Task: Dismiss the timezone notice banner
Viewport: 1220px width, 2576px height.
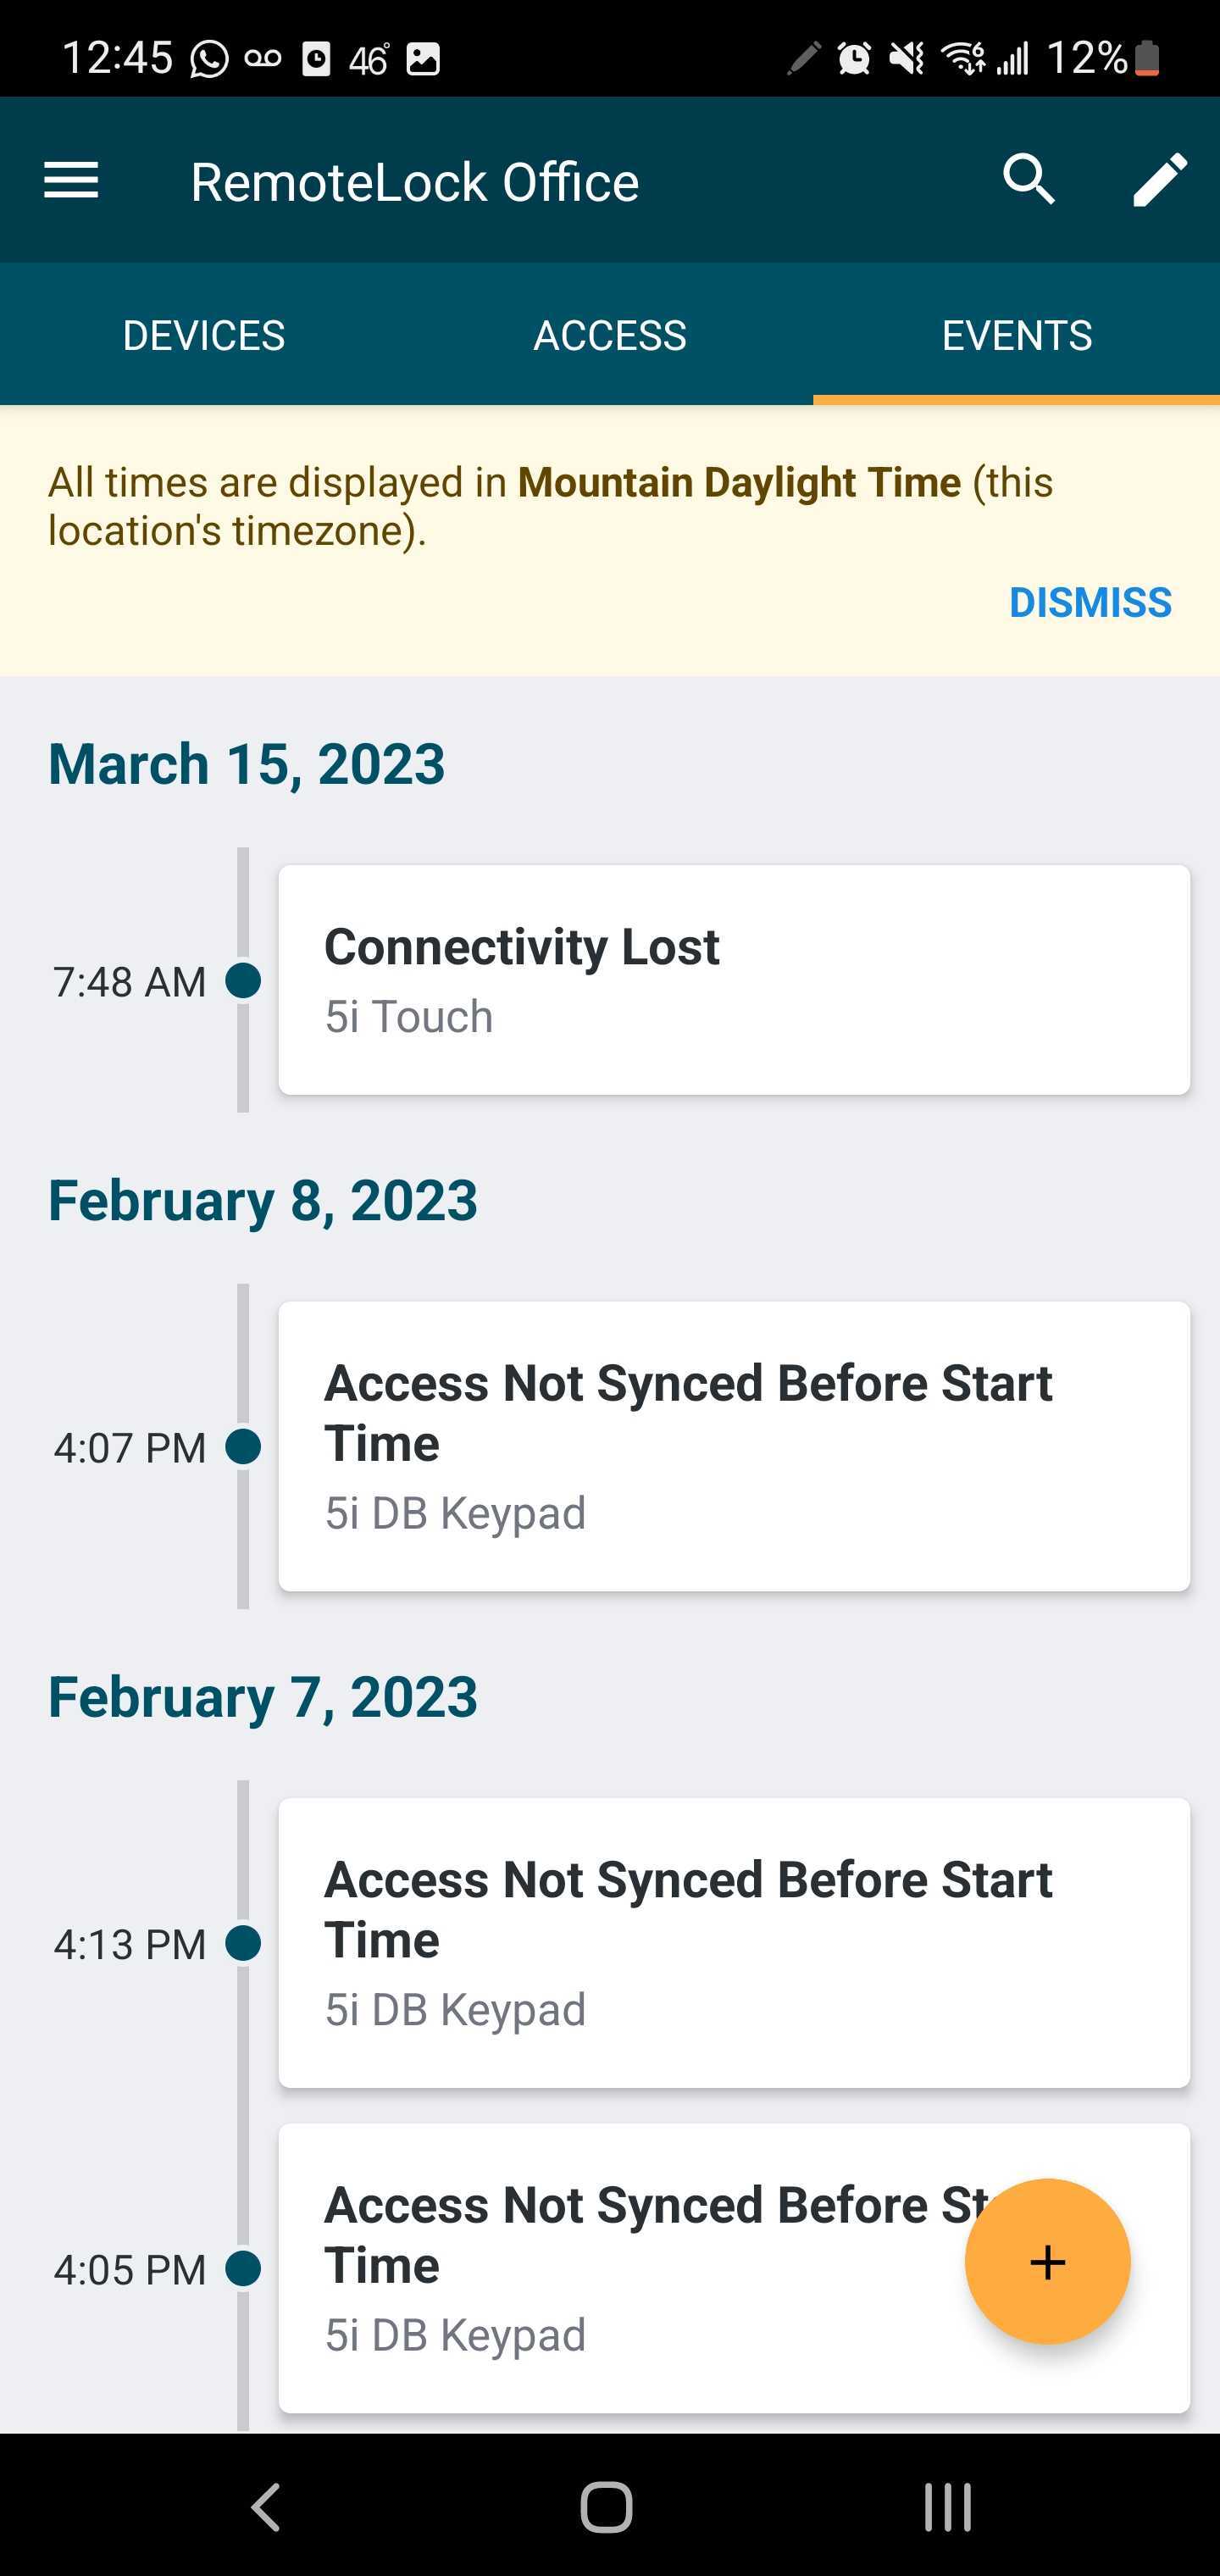Action: pyautogui.click(x=1090, y=602)
